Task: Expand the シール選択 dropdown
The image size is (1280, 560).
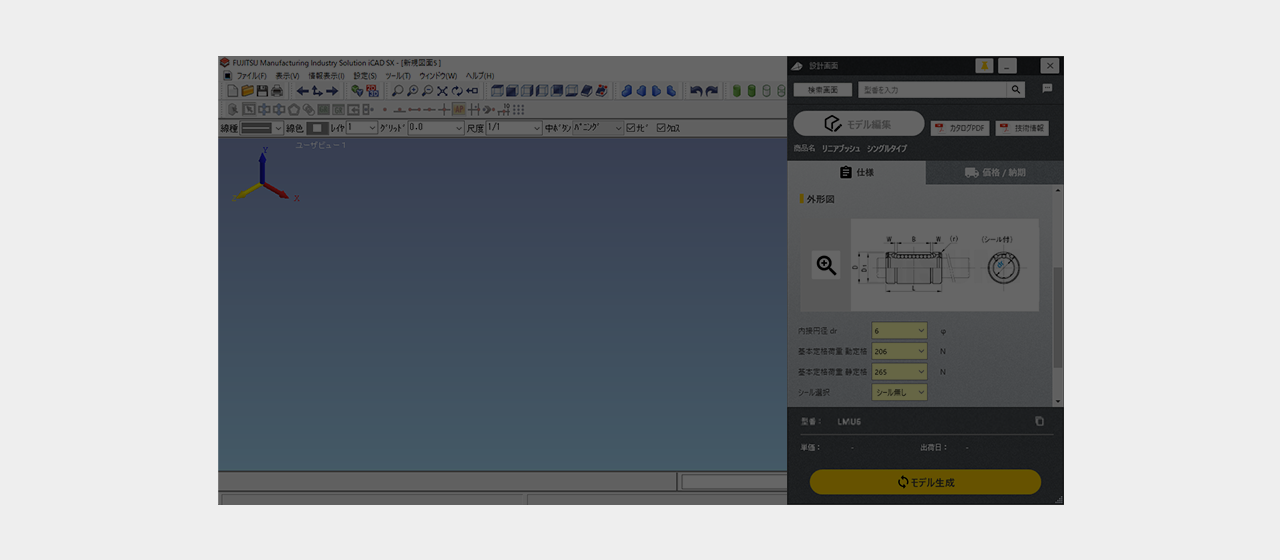Action: [x=899, y=392]
